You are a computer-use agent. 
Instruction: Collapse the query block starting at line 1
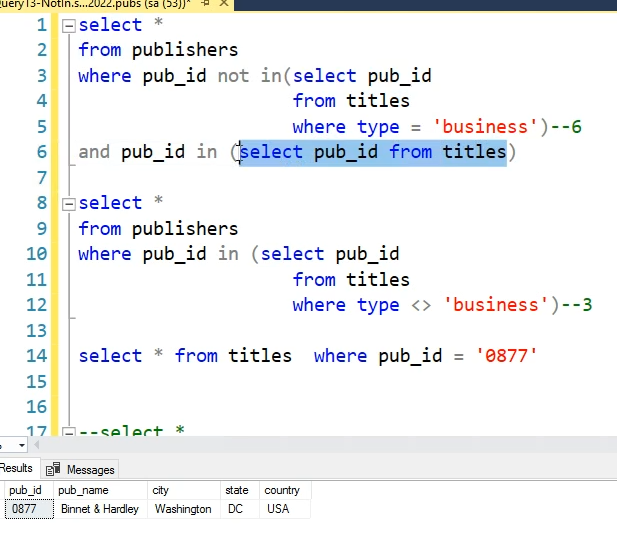(68, 26)
